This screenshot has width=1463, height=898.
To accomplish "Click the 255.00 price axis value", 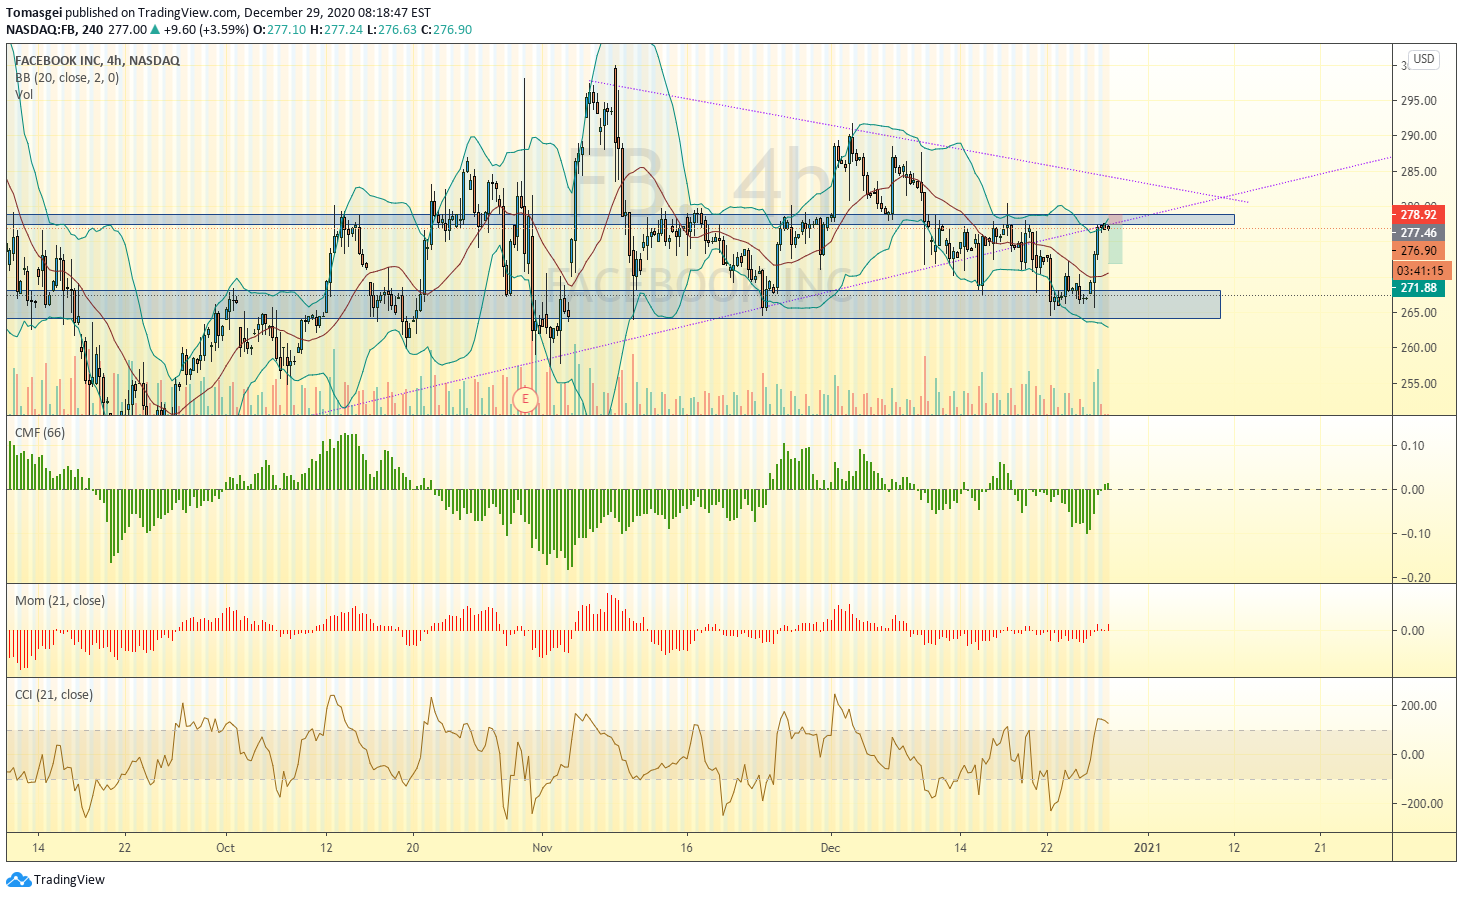I will point(1418,384).
